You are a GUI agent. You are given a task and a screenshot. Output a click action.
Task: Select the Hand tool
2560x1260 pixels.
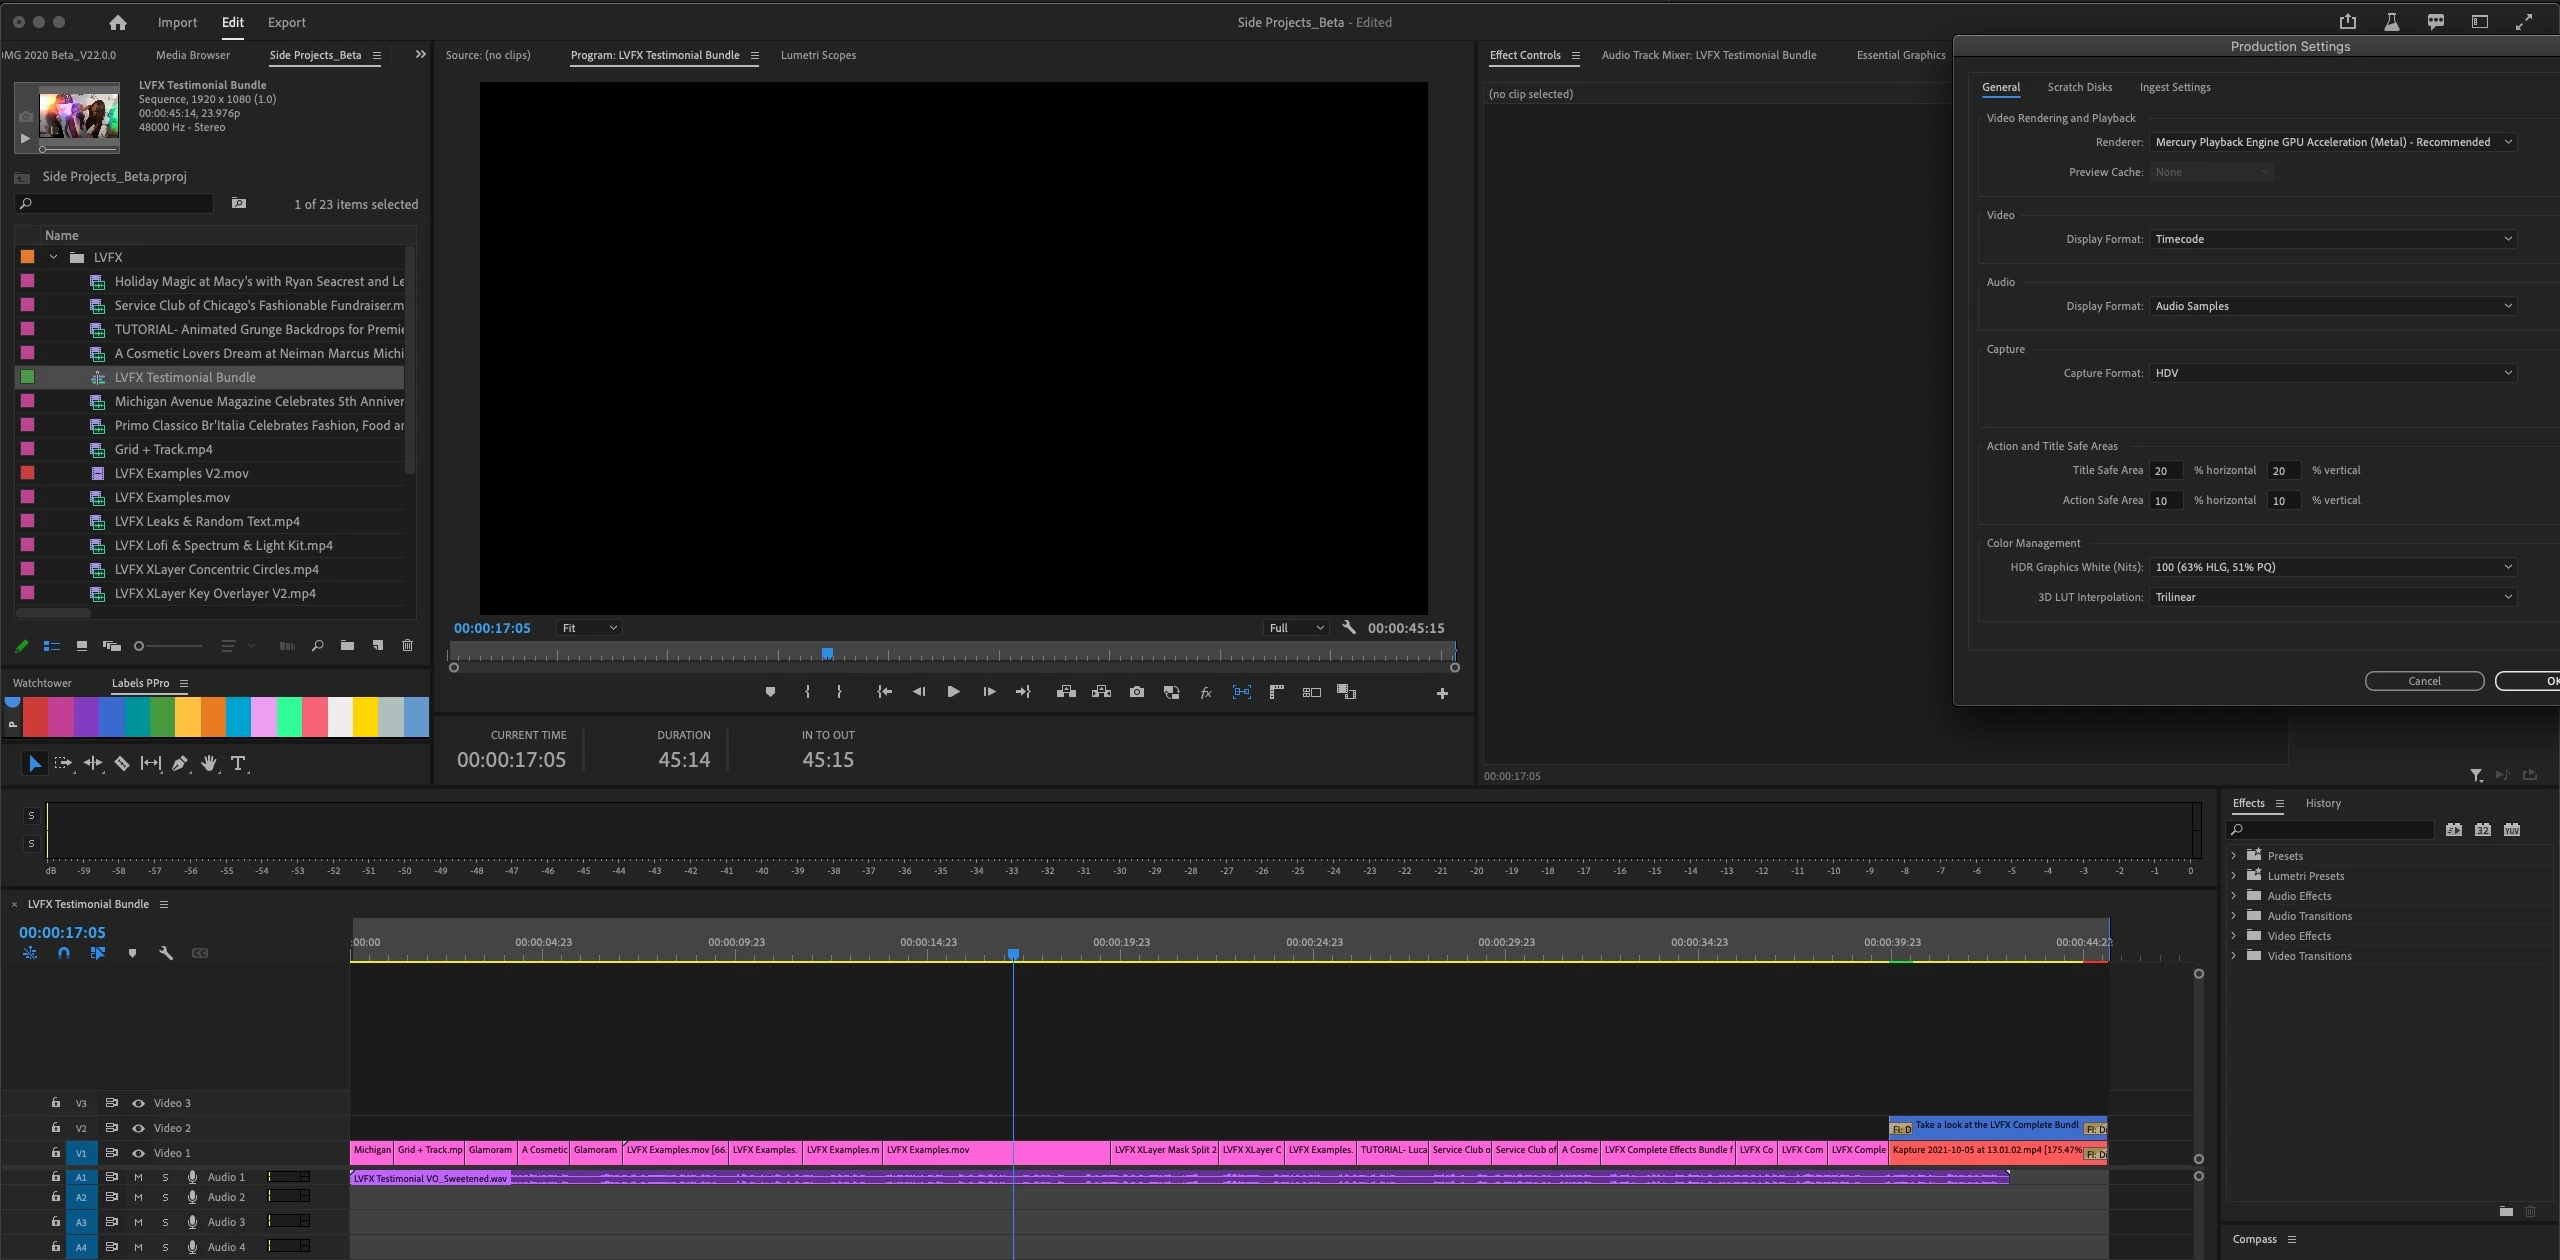click(209, 764)
